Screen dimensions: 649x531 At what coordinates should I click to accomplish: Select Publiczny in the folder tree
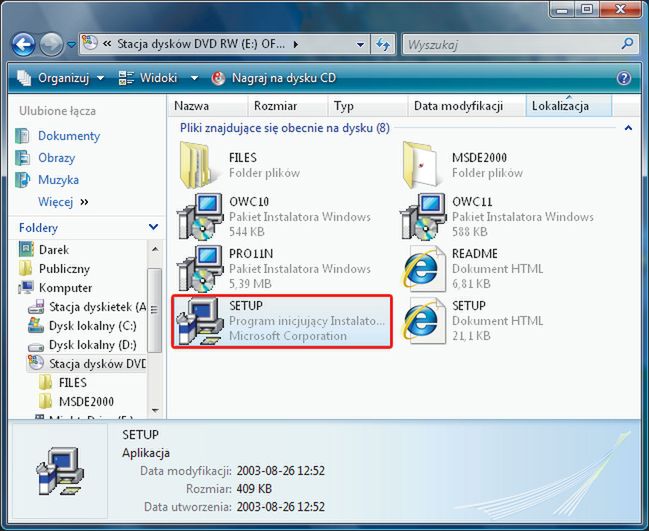click(x=64, y=269)
